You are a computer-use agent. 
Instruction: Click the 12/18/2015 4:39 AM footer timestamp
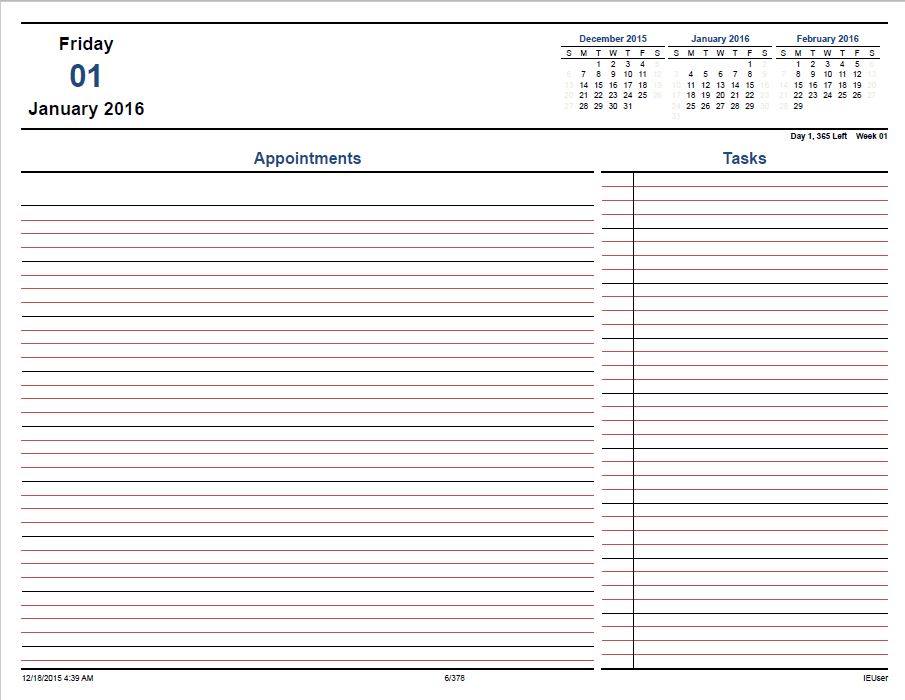tap(58, 678)
